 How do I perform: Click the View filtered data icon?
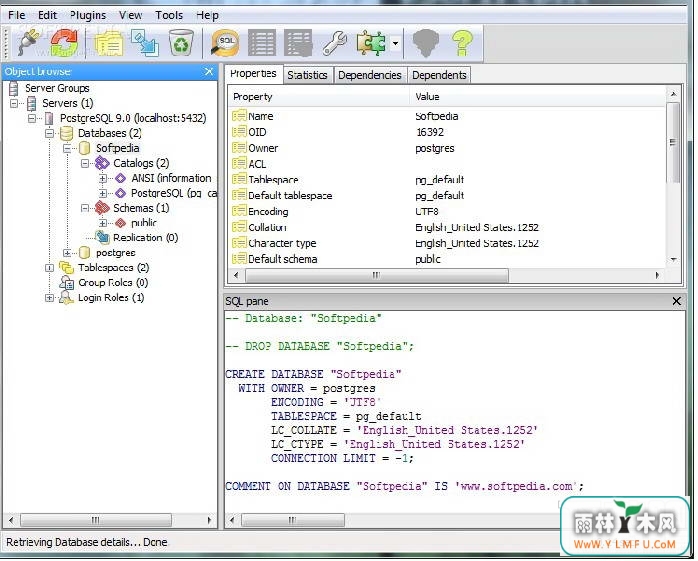[x=298, y=43]
